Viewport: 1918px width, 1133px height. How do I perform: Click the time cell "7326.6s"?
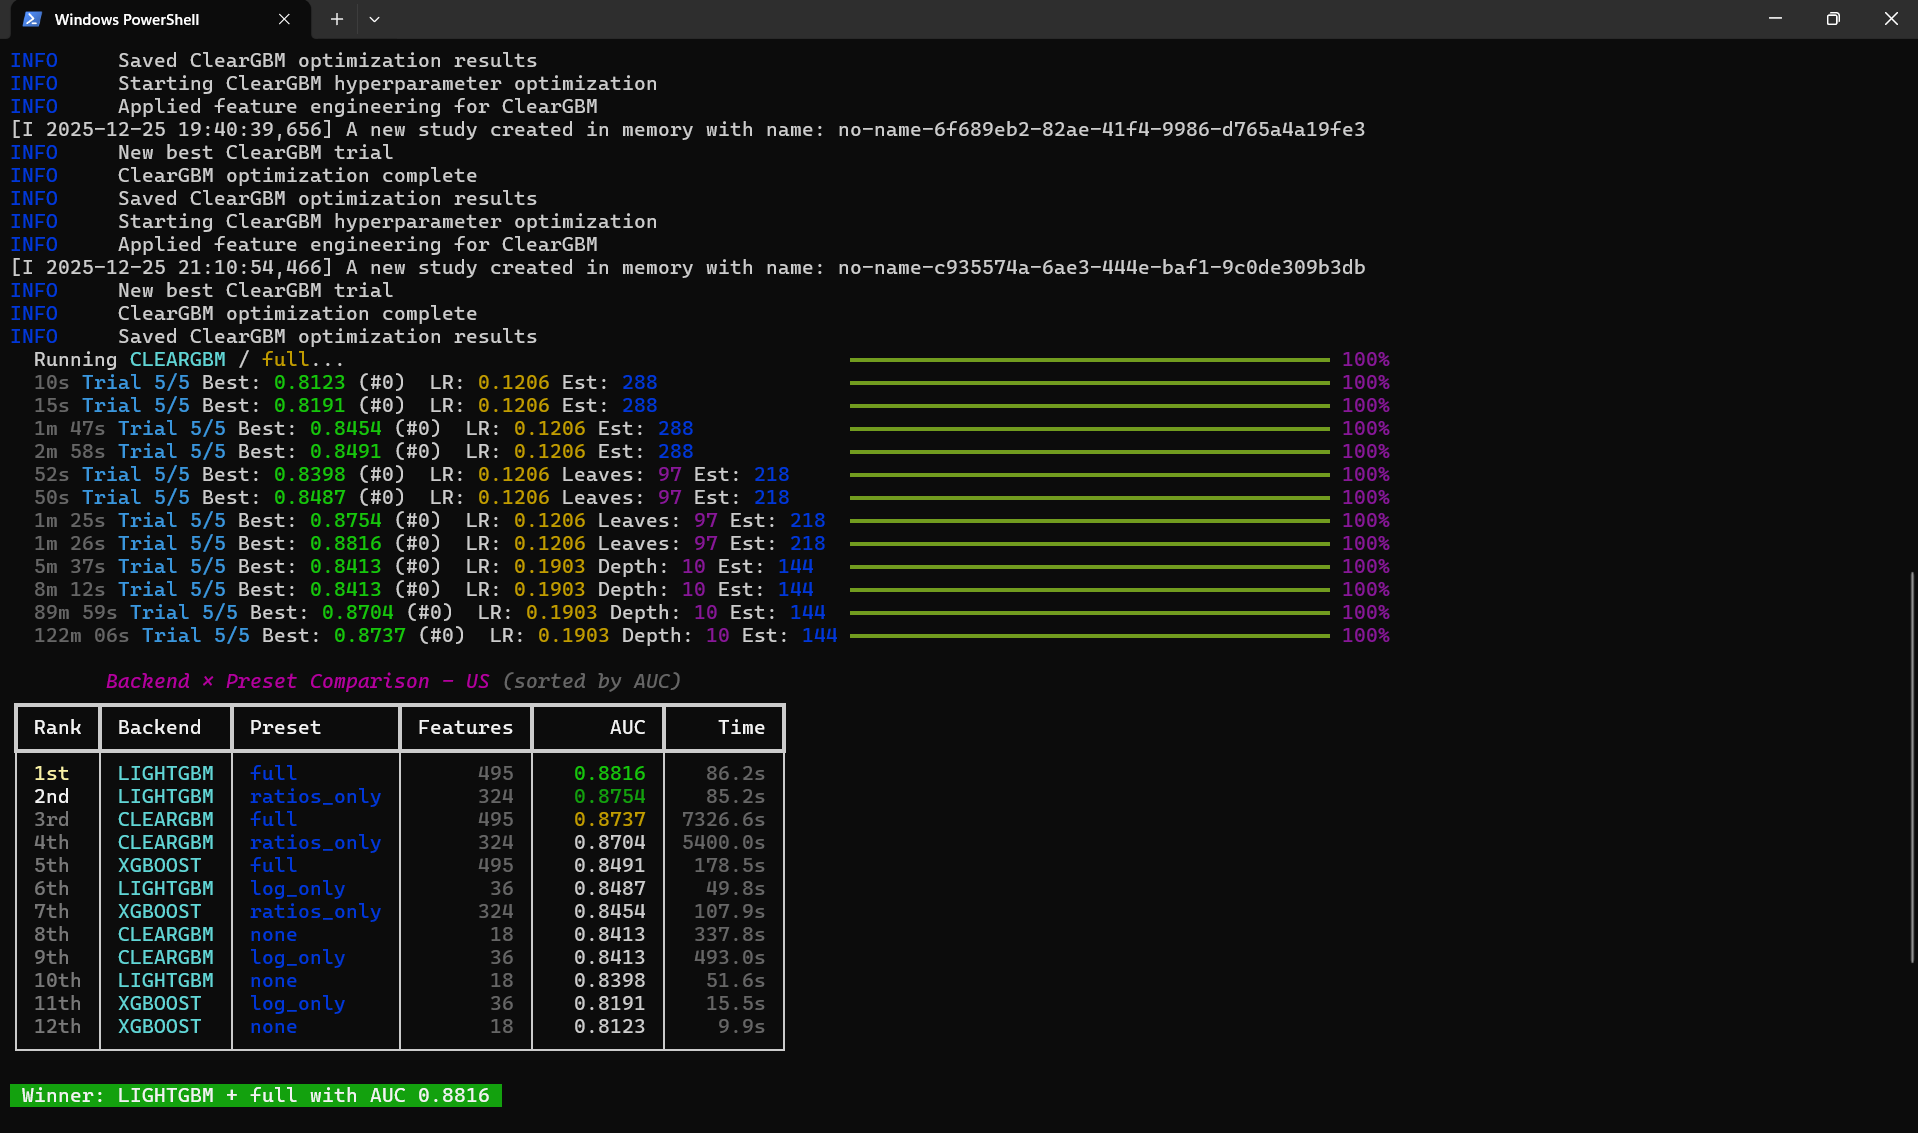pos(723,820)
